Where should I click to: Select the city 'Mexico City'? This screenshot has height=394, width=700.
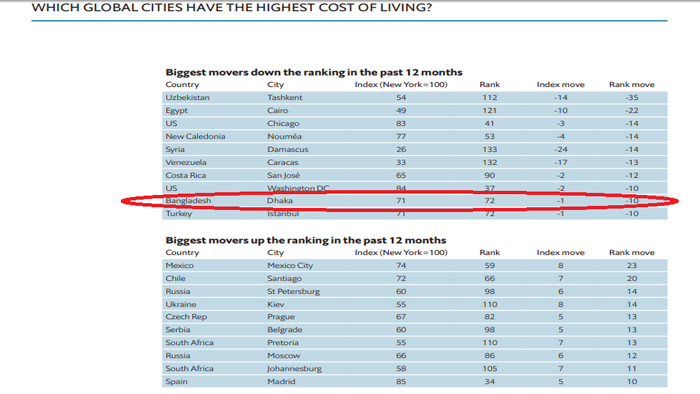click(x=290, y=265)
